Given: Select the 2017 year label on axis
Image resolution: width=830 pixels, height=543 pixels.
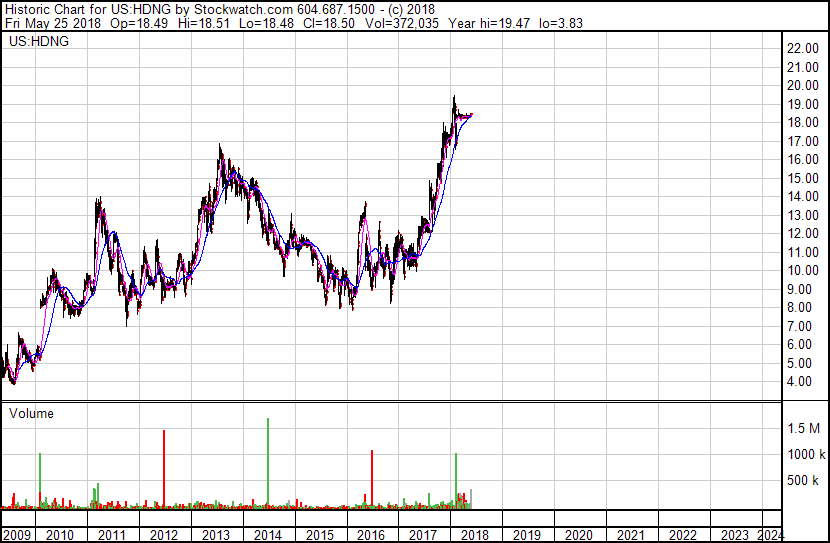Looking at the screenshot, I should [x=423, y=535].
